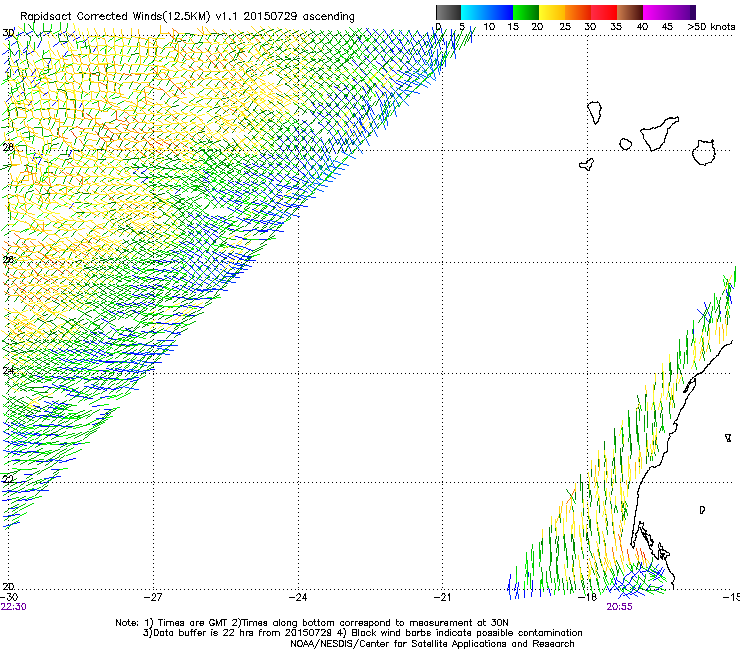Image resolution: width=740 pixels, height=650 pixels.
Task: Pick the orange 25-30 knots color segment
Action: [578, 12]
